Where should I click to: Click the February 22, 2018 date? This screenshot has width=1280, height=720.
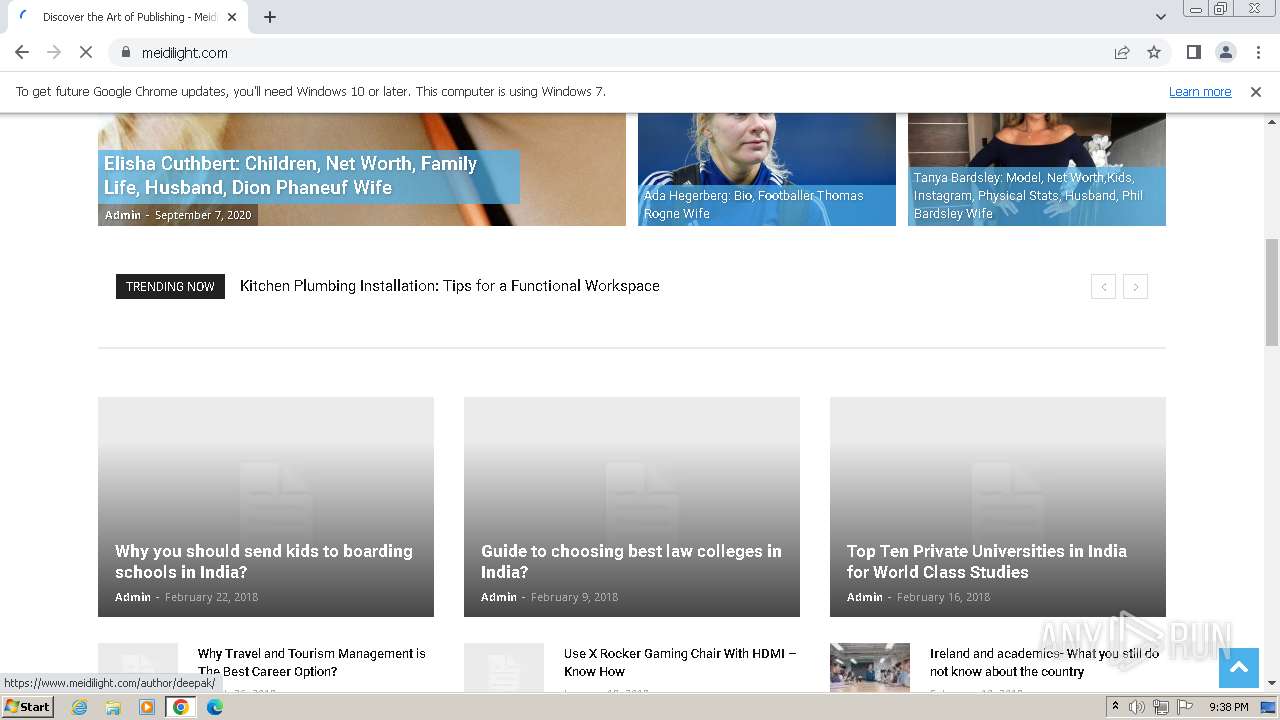[x=211, y=597]
